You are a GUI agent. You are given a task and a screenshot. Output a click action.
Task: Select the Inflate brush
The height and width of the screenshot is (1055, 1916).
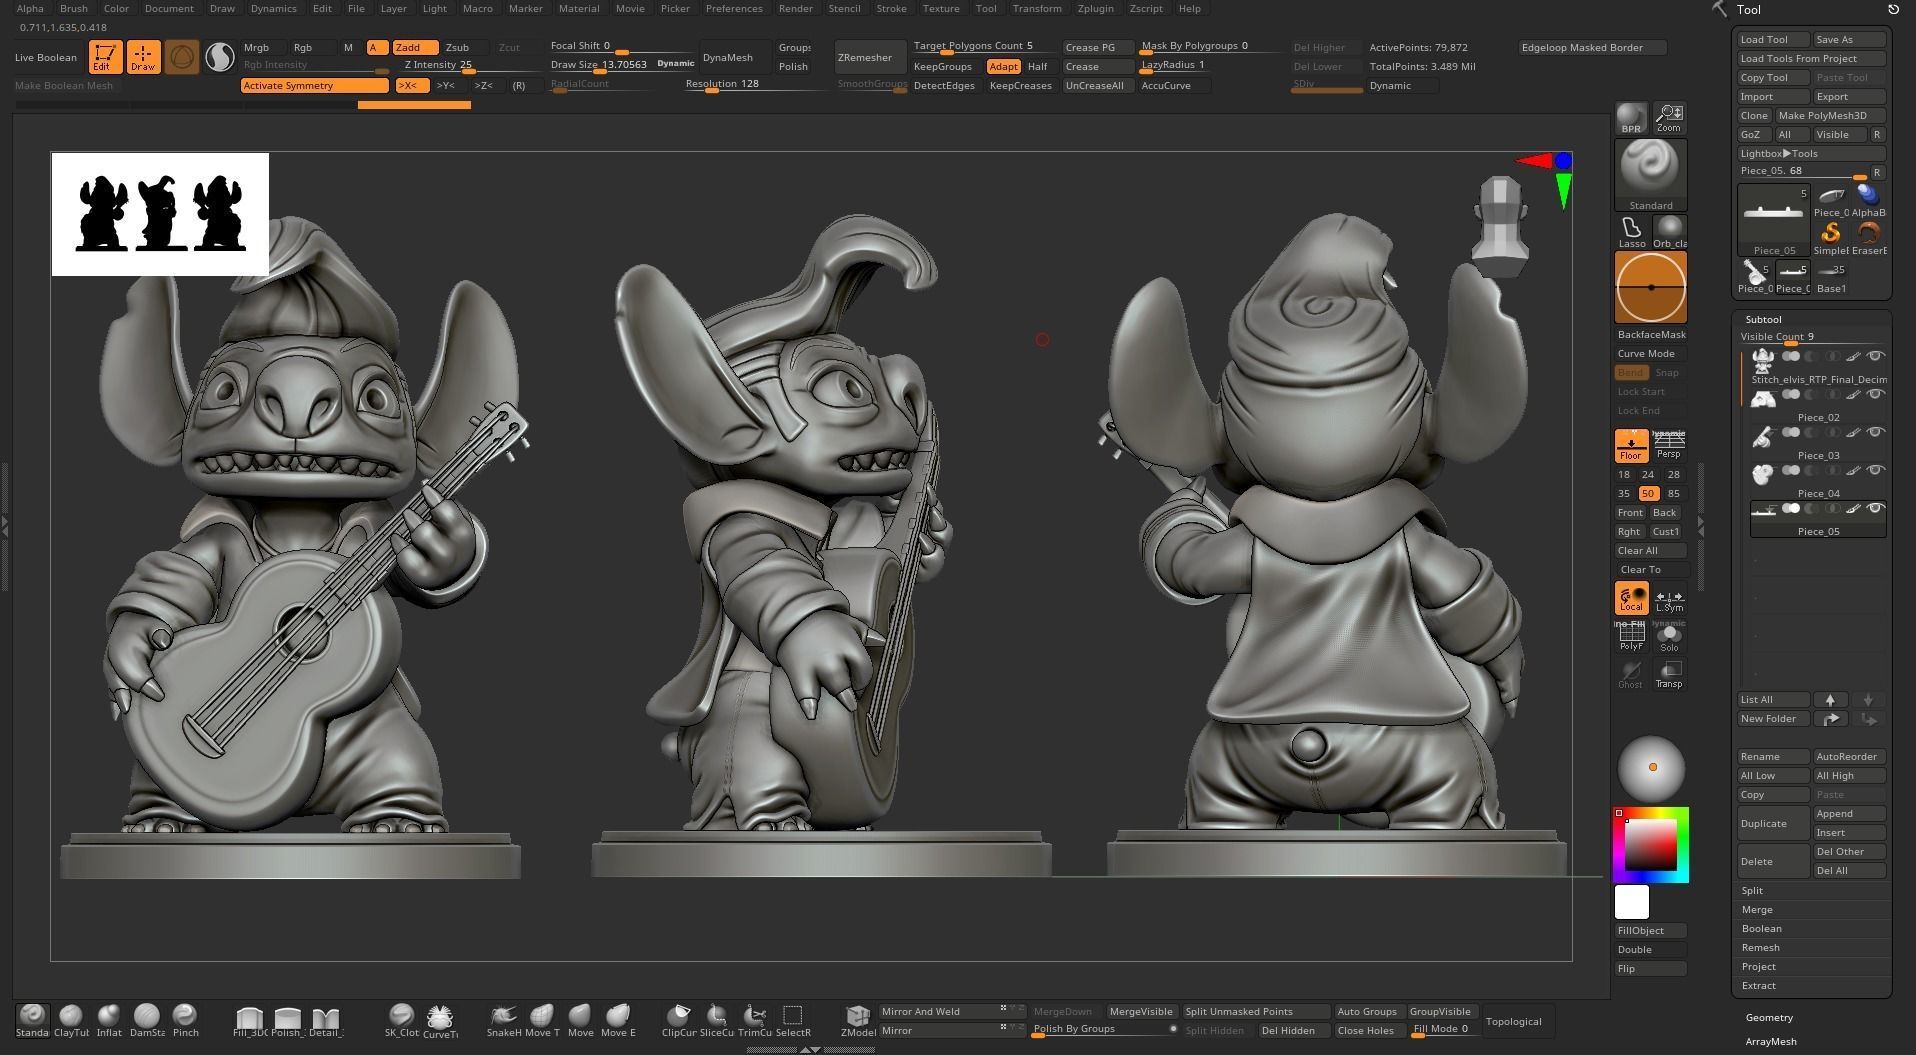tap(109, 1020)
